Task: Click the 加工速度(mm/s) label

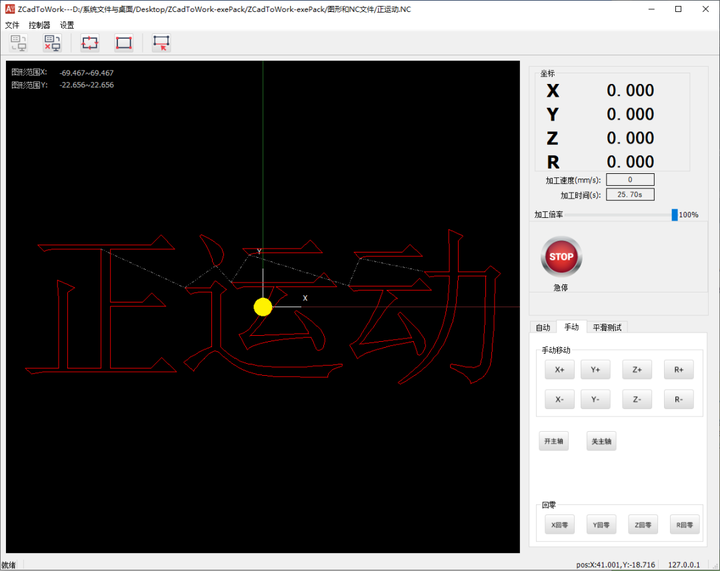Action: click(x=573, y=180)
